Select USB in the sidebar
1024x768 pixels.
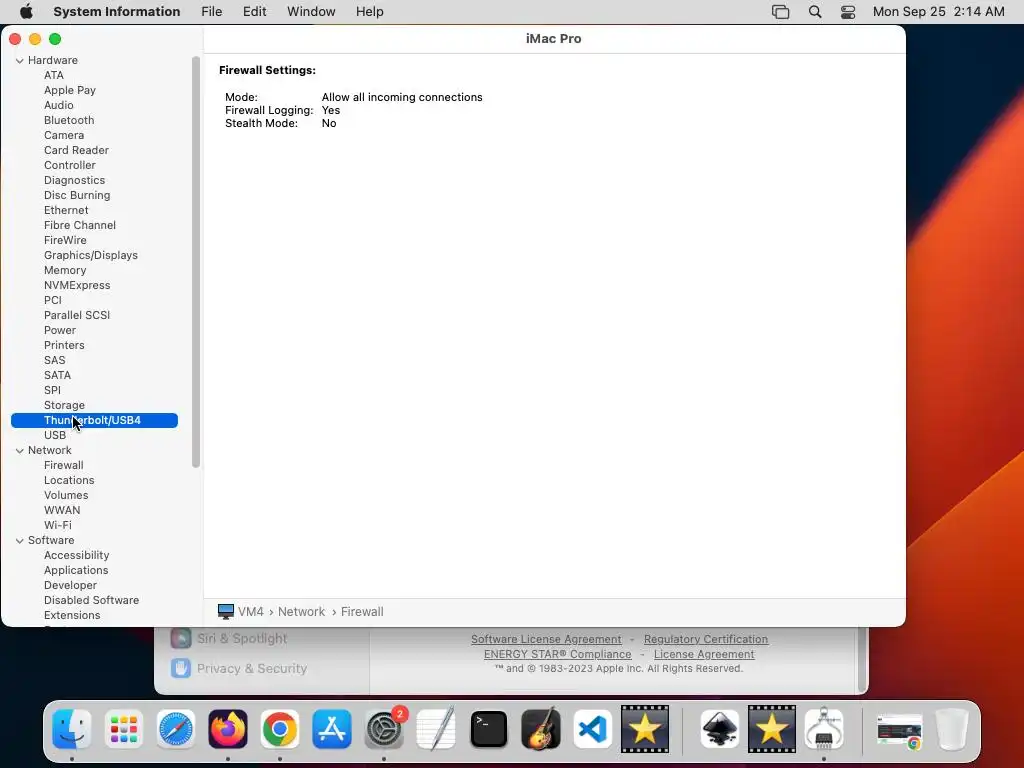(55, 436)
